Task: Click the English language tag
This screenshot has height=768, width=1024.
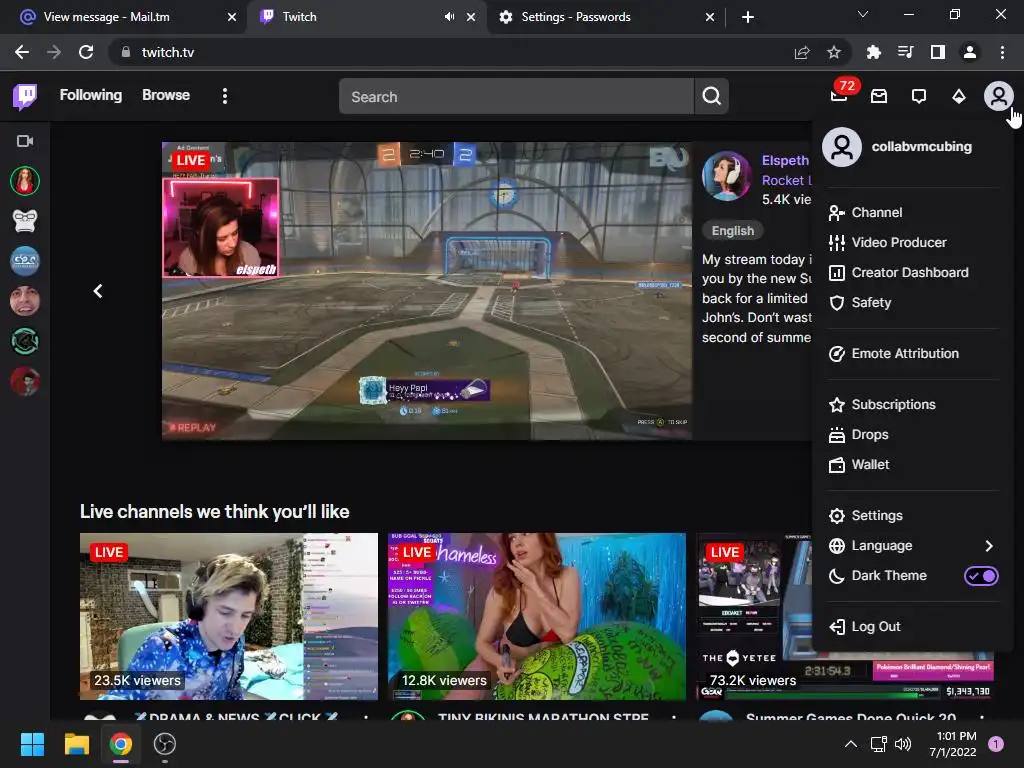Action: pos(733,231)
